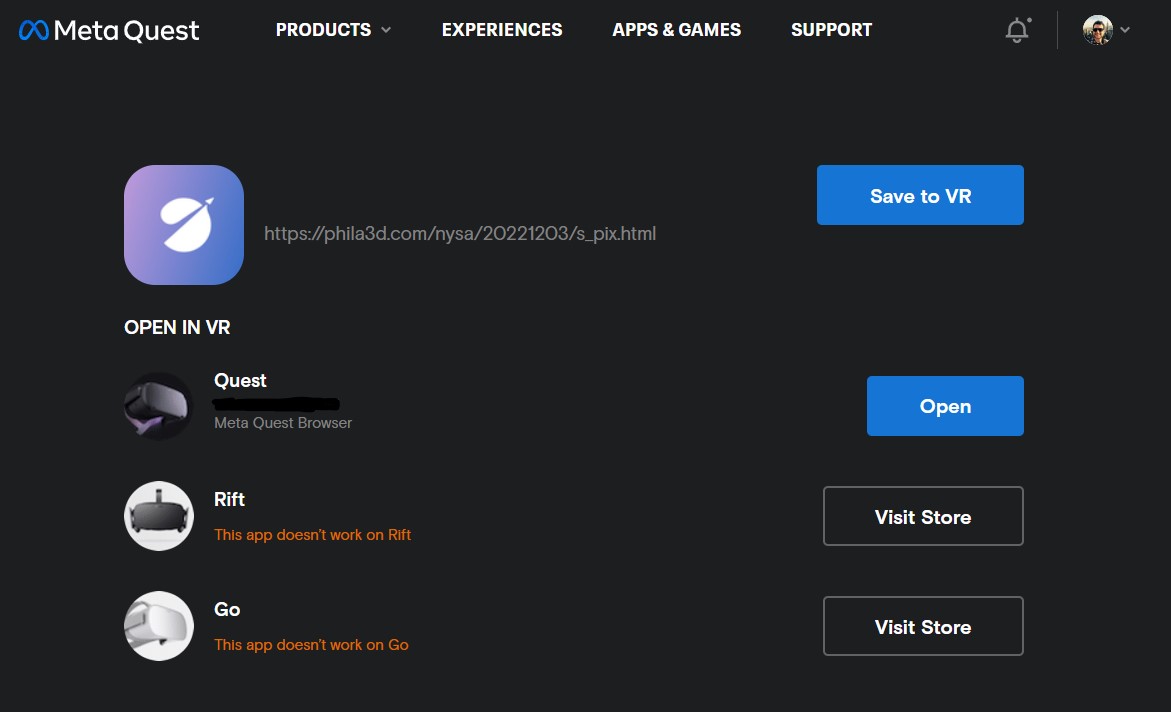Select the Go device name label
The width and height of the screenshot is (1171, 712).
[227, 610]
